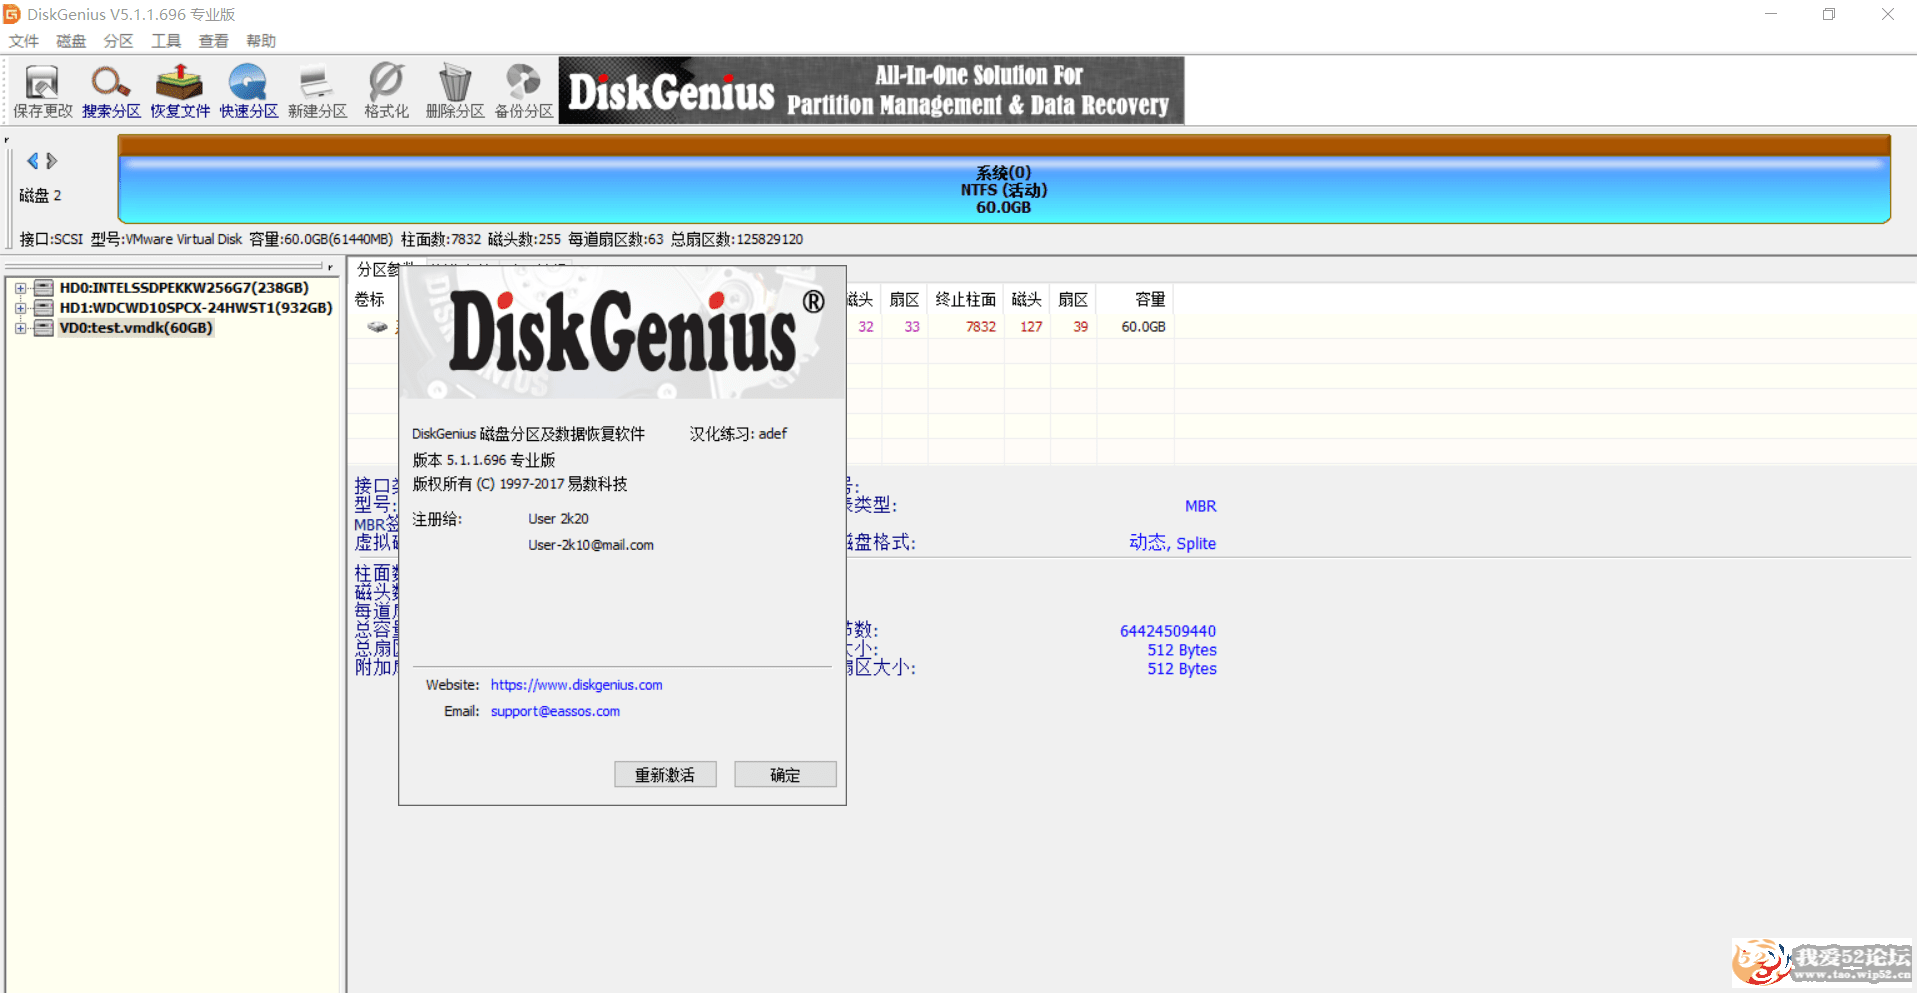Click the disk info line showing 接口:SCSI
Image resolution: width=1917 pixels, height=993 pixels.
point(411,239)
